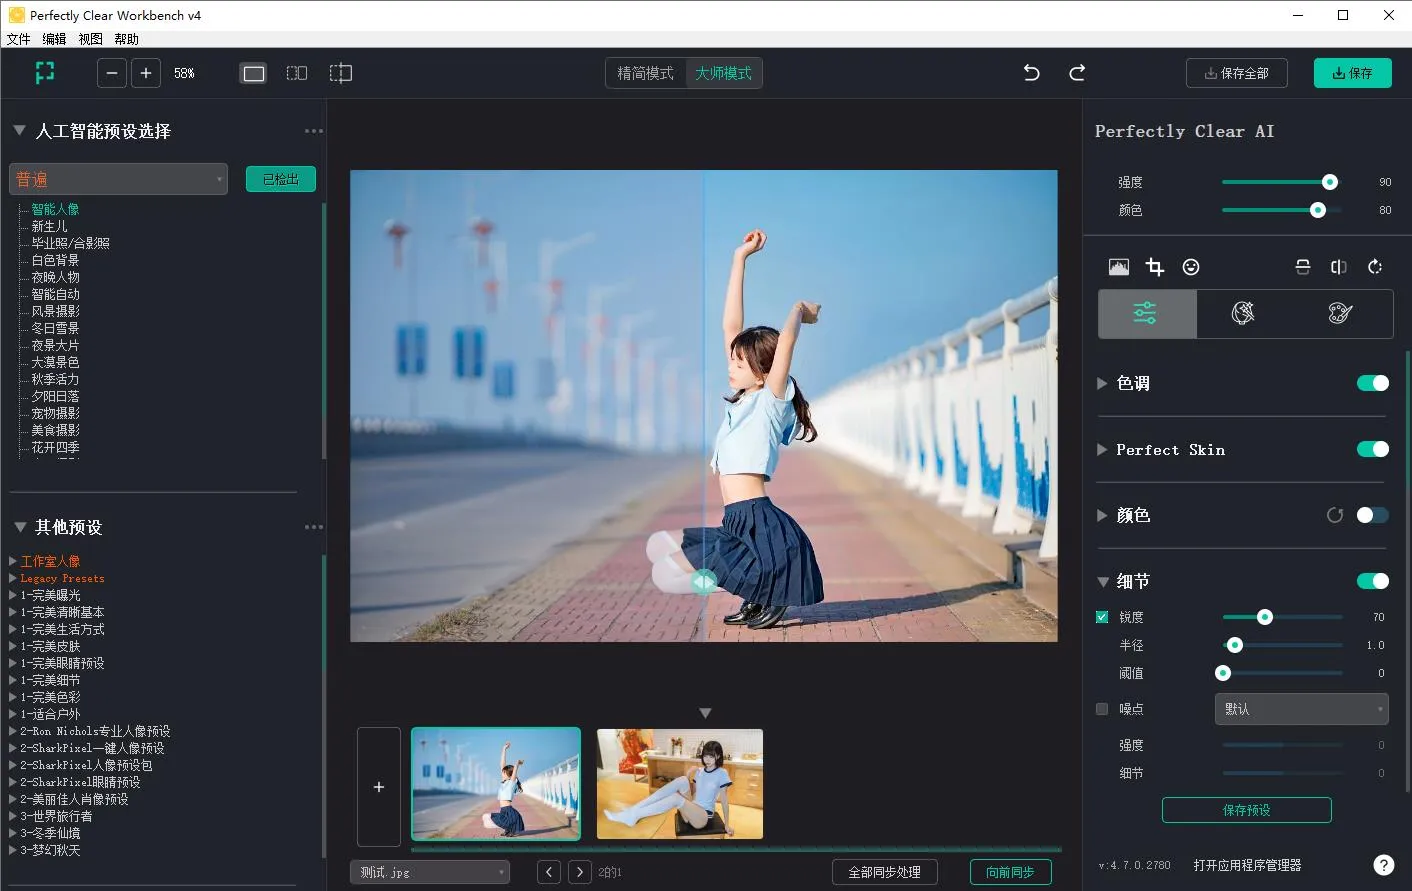The width and height of the screenshot is (1412, 891).
Task: Open the histogram image icon
Action: tap(1119, 267)
